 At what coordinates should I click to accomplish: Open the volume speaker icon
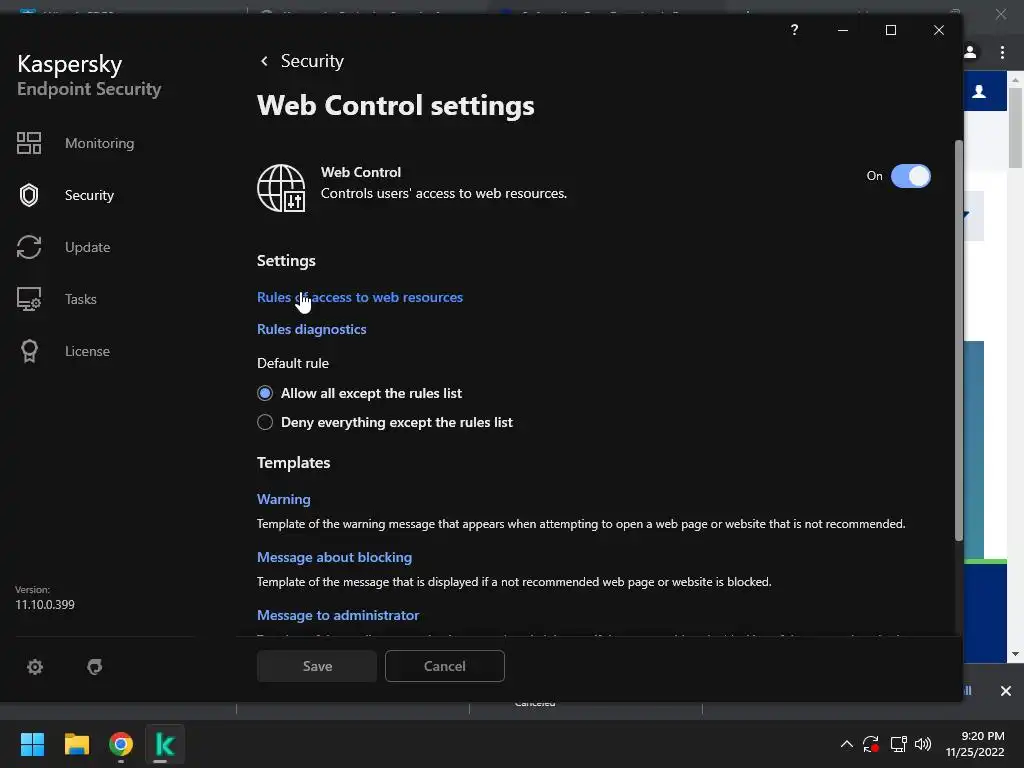click(923, 744)
